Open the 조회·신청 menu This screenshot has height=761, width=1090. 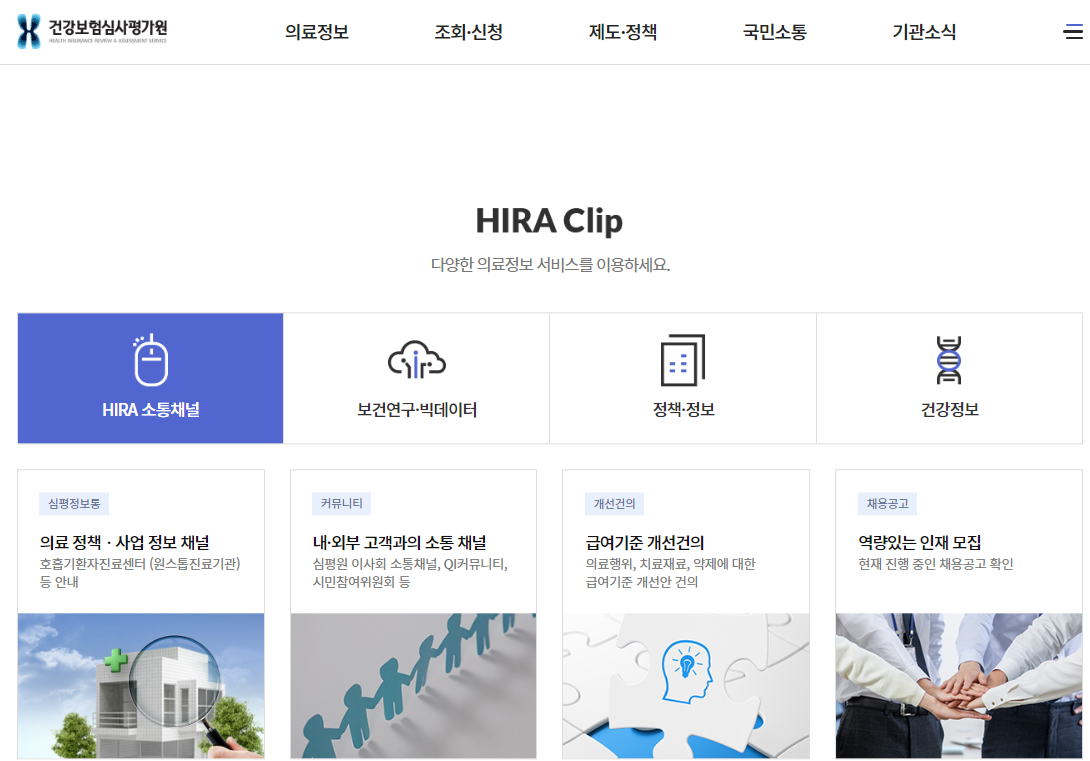tap(469, 32)
